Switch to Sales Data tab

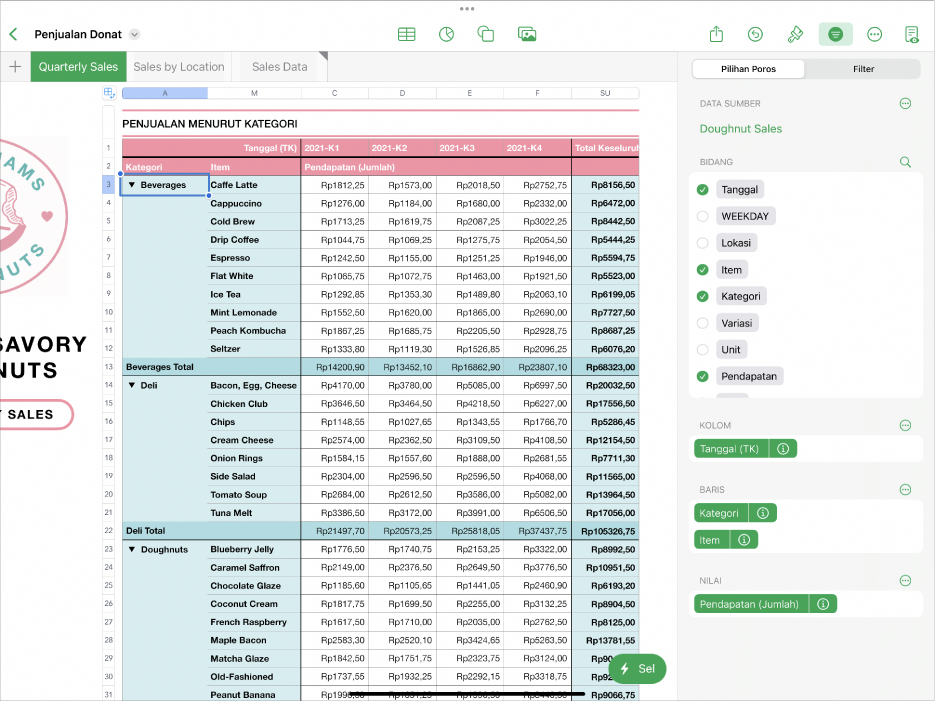tap(280, 67)
